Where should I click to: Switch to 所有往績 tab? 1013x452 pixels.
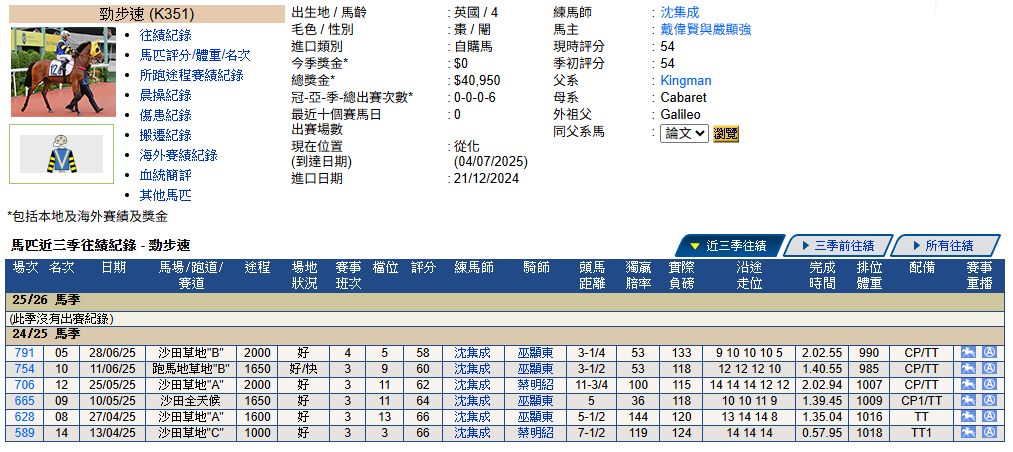click(x=945, y=246)
